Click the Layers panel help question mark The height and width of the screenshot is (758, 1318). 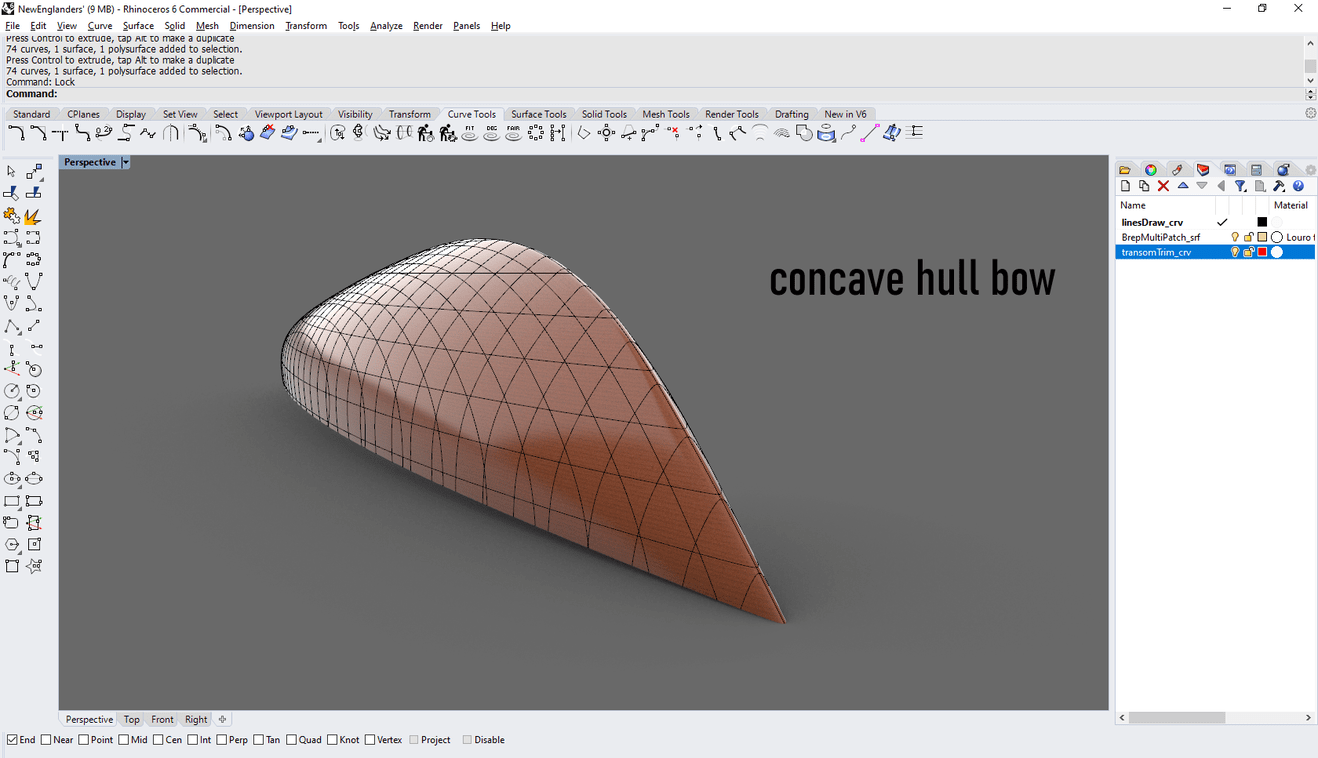[1298, 186]
